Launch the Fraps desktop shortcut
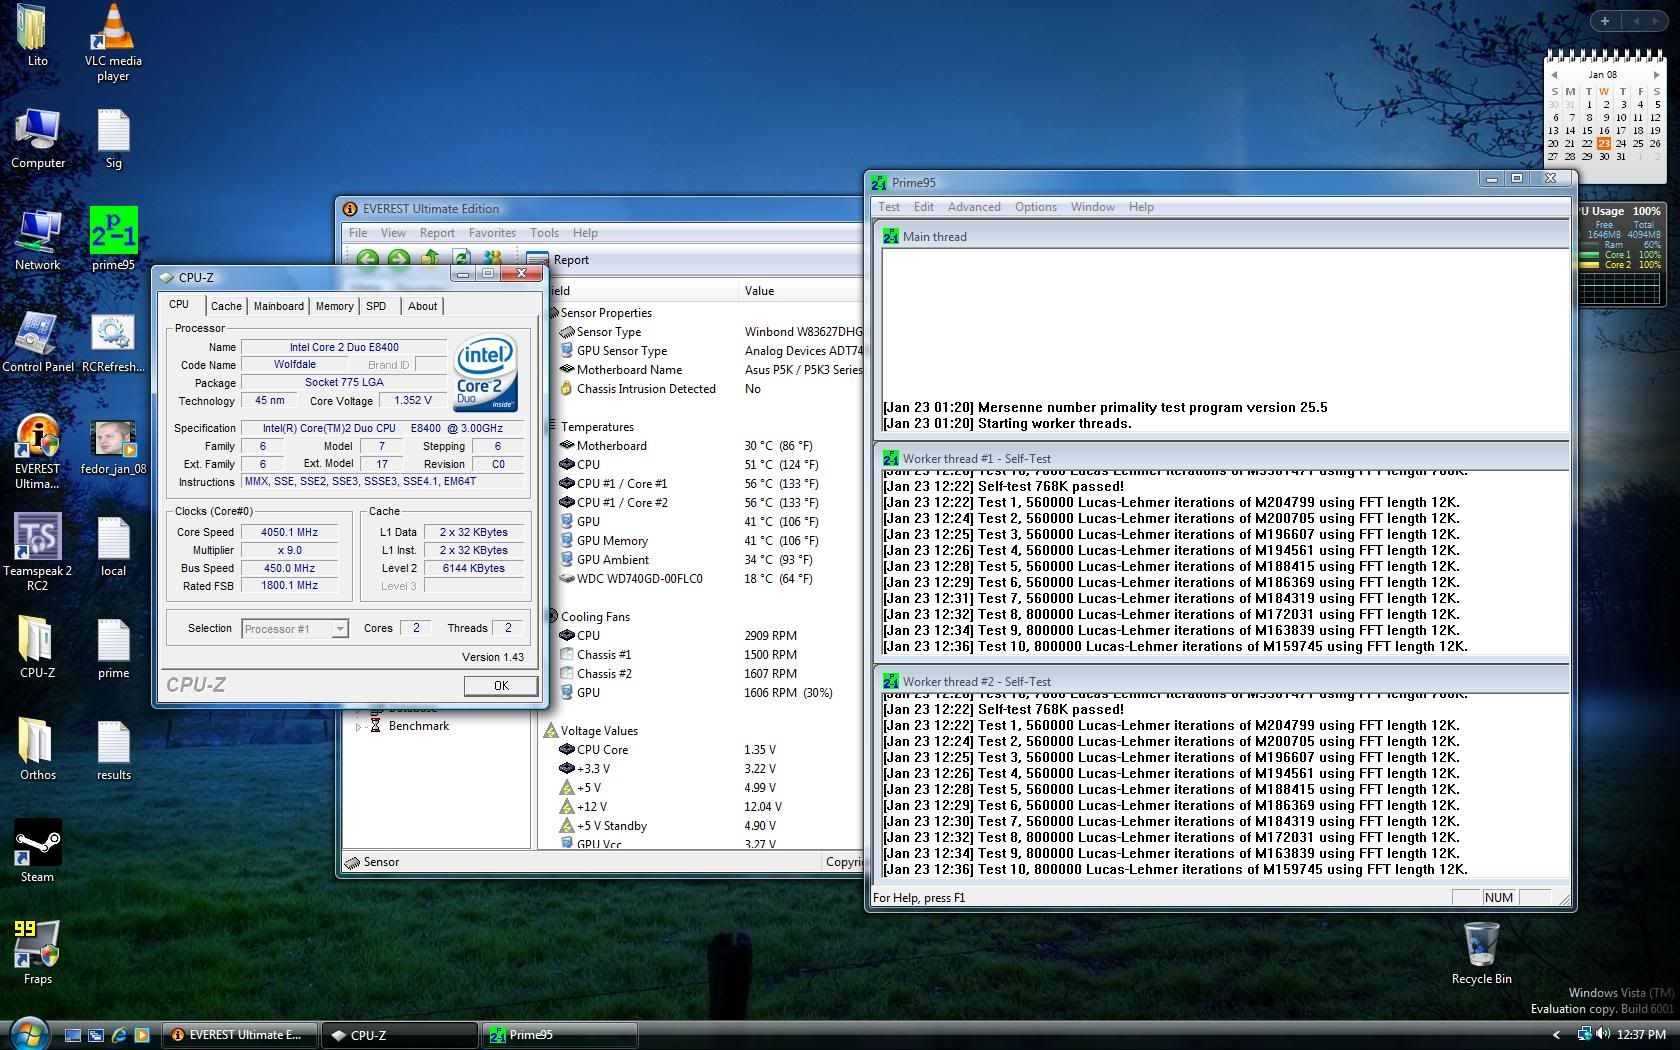The height and width of the screenshot is (1050, 1680). 38,953
